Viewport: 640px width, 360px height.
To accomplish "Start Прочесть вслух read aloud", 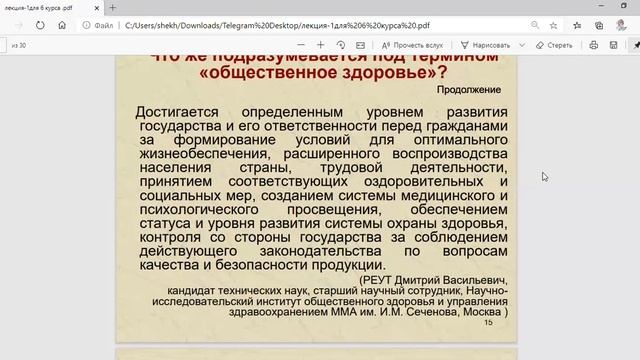I will (412, 45).
